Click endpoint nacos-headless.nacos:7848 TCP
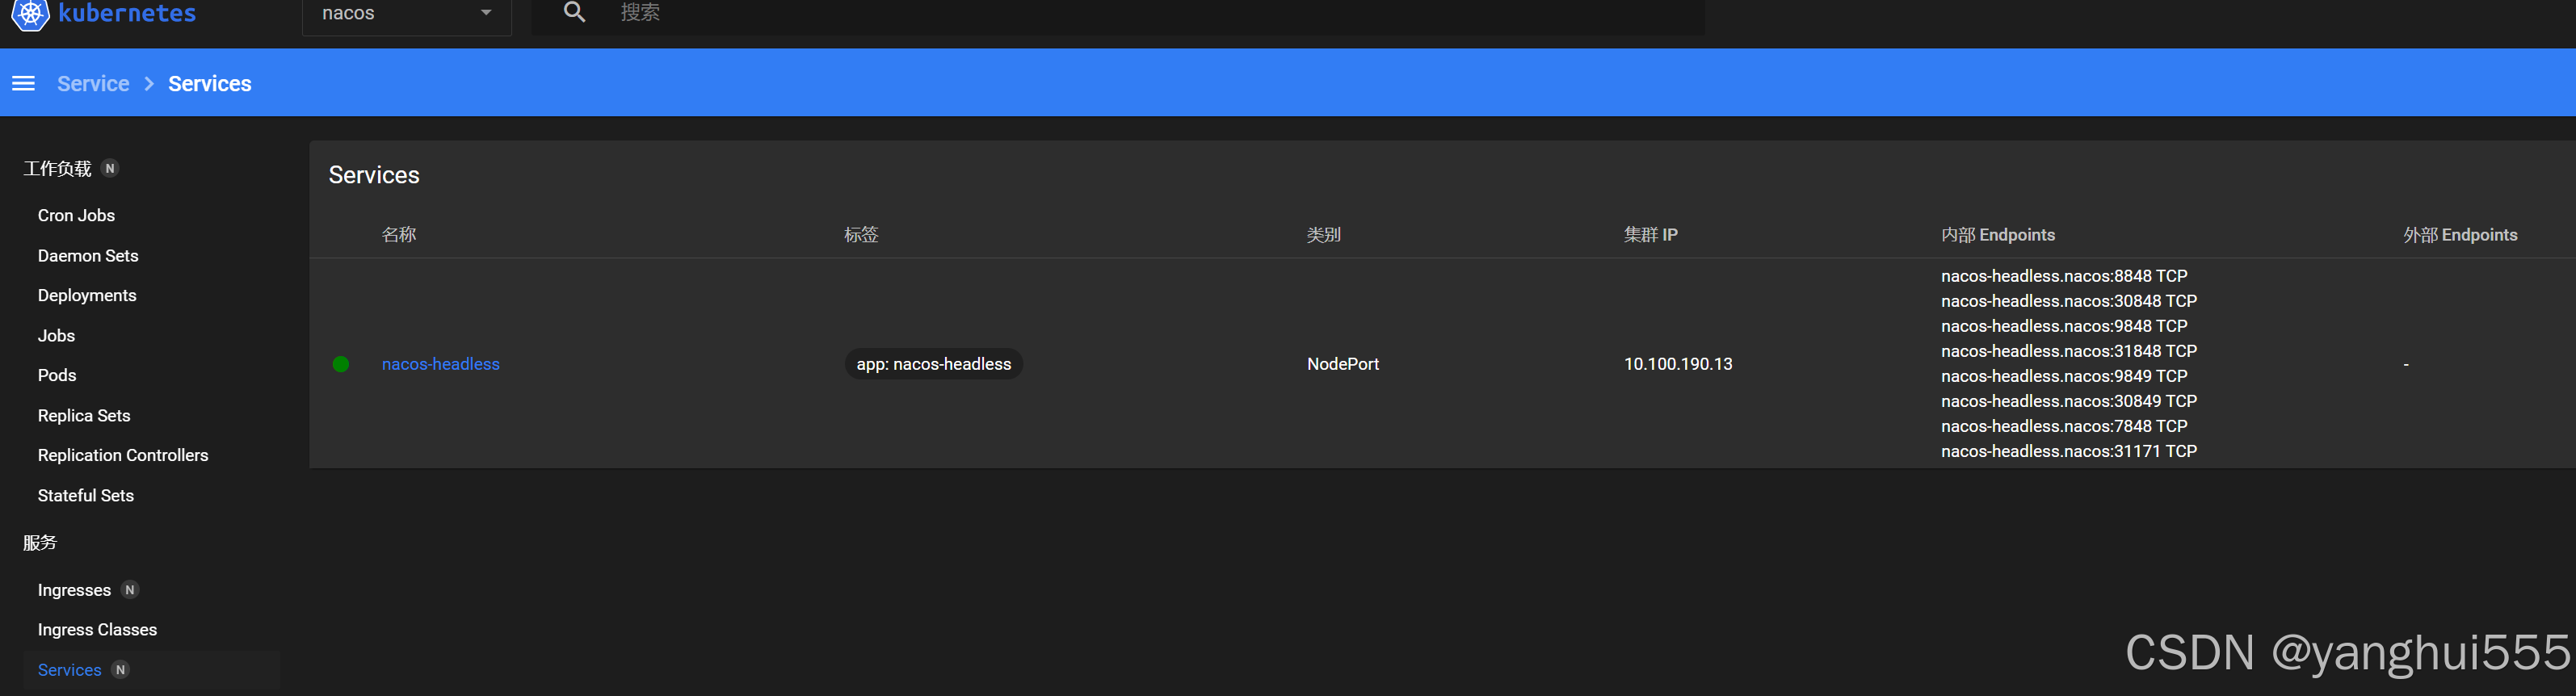 [x=2064, y=425]
